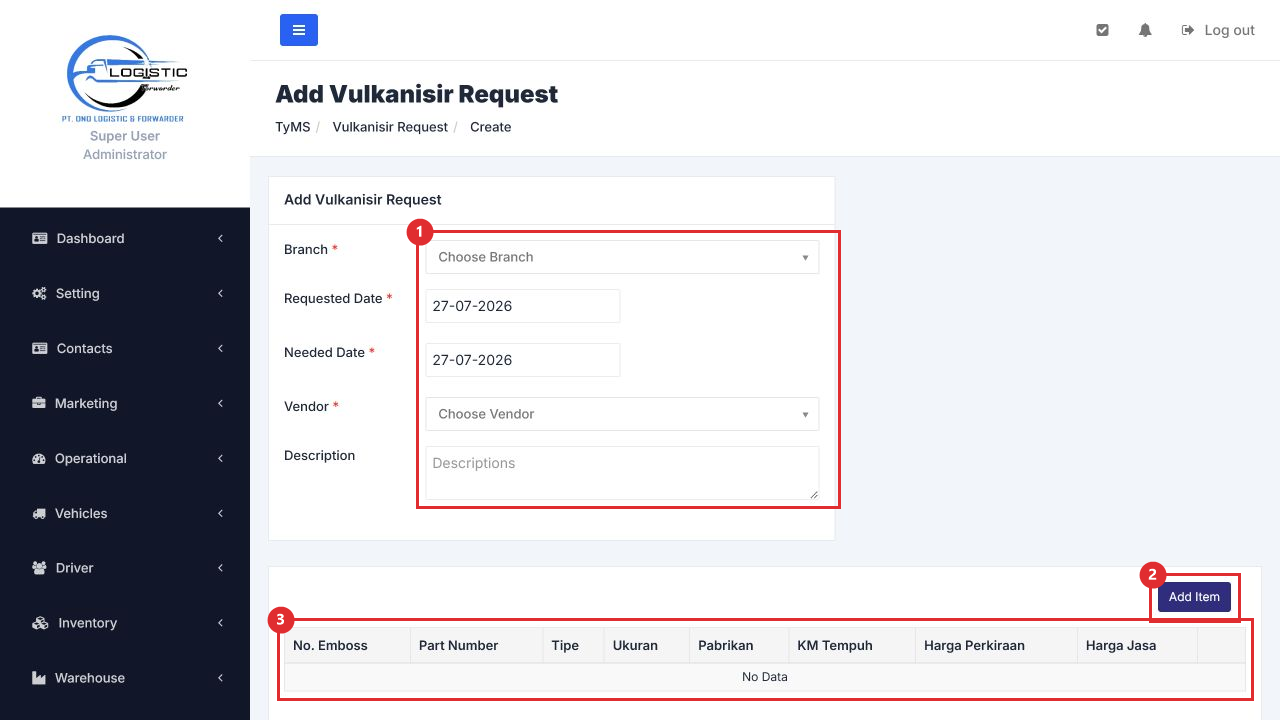Toggle the hamburger sidebar menu button
Viewport: 1280px width, 720px height.
click(298, 30)
